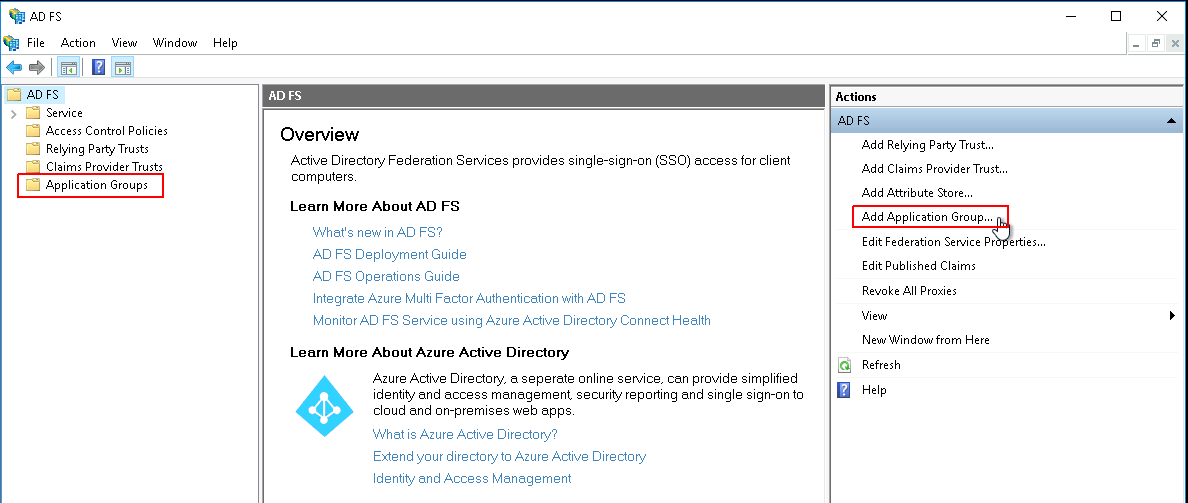Open the Window menu

pyautogui.click(x=175, y=43)
